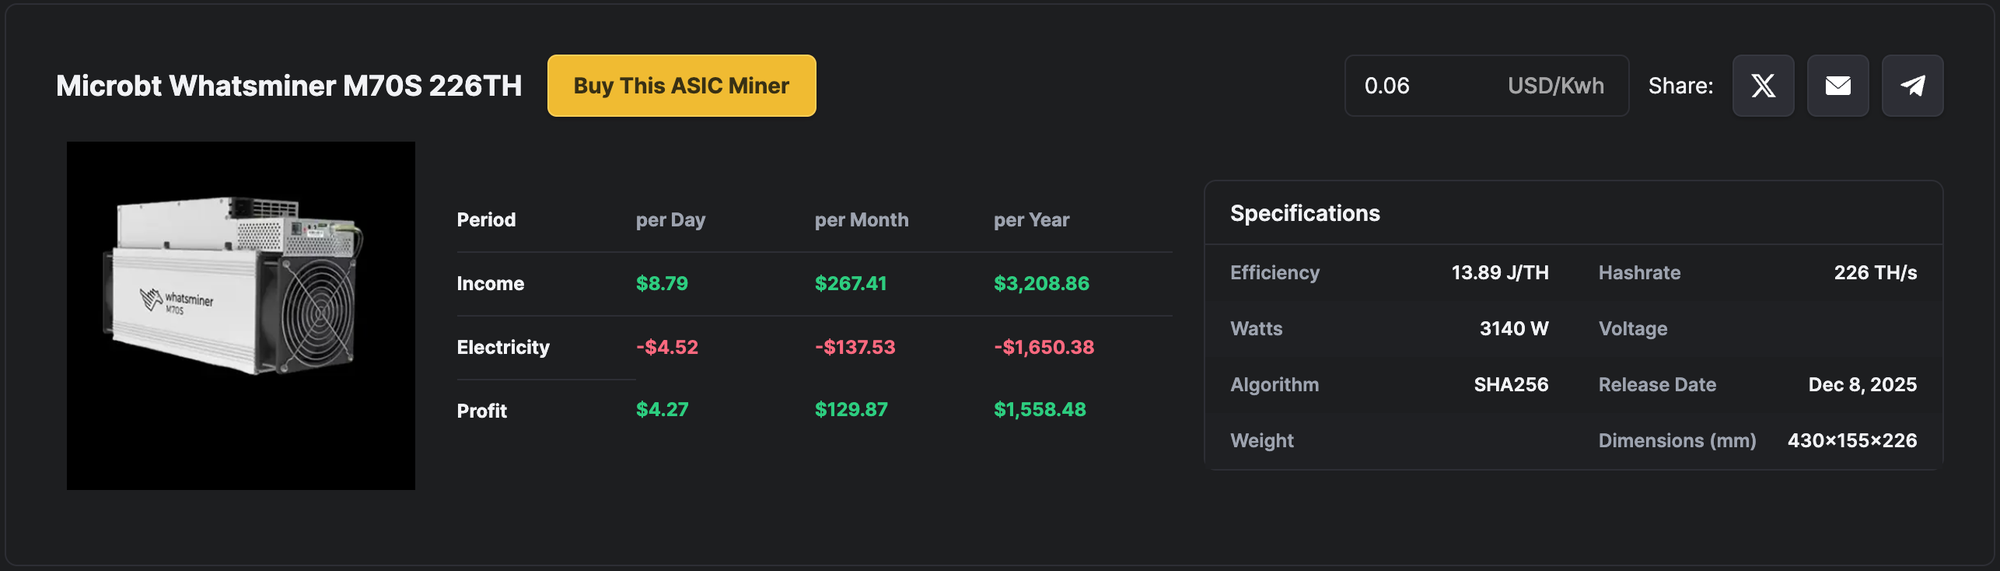Click the Specifications panel heading
This screenshot has width=2000, height=571.
tap(1304, 213)
